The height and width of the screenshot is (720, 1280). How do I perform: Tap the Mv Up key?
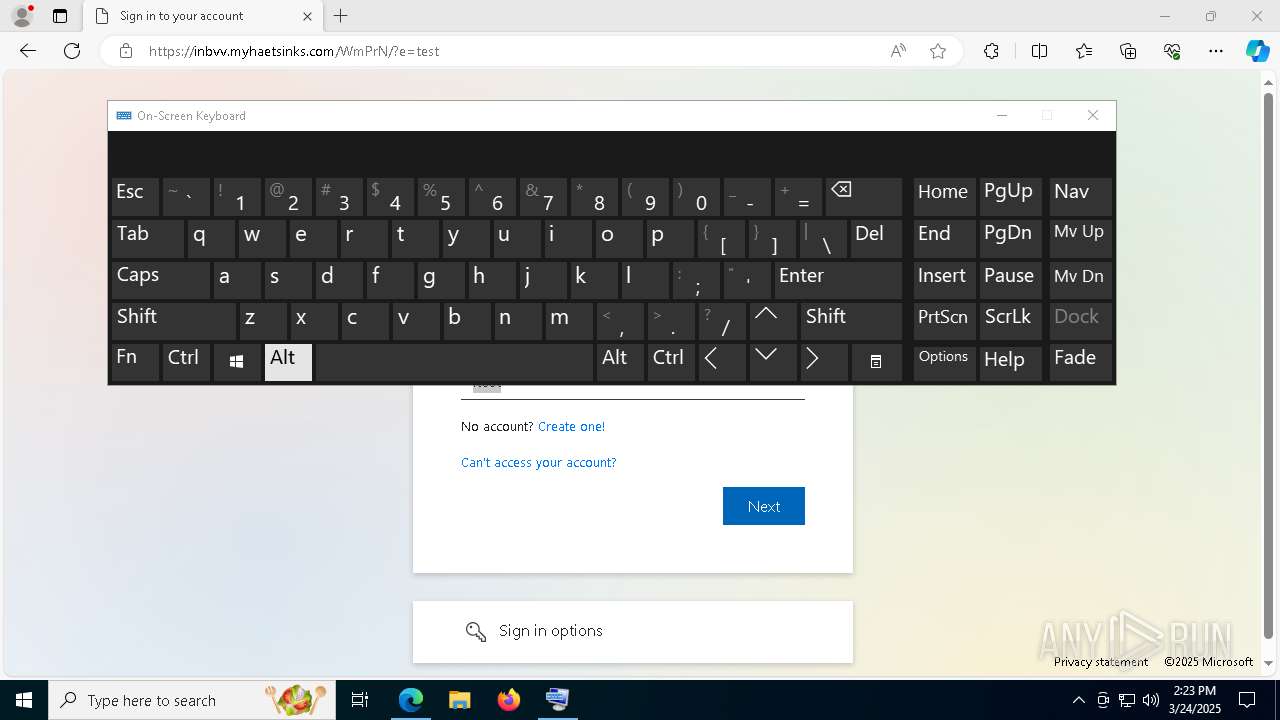1080,239
